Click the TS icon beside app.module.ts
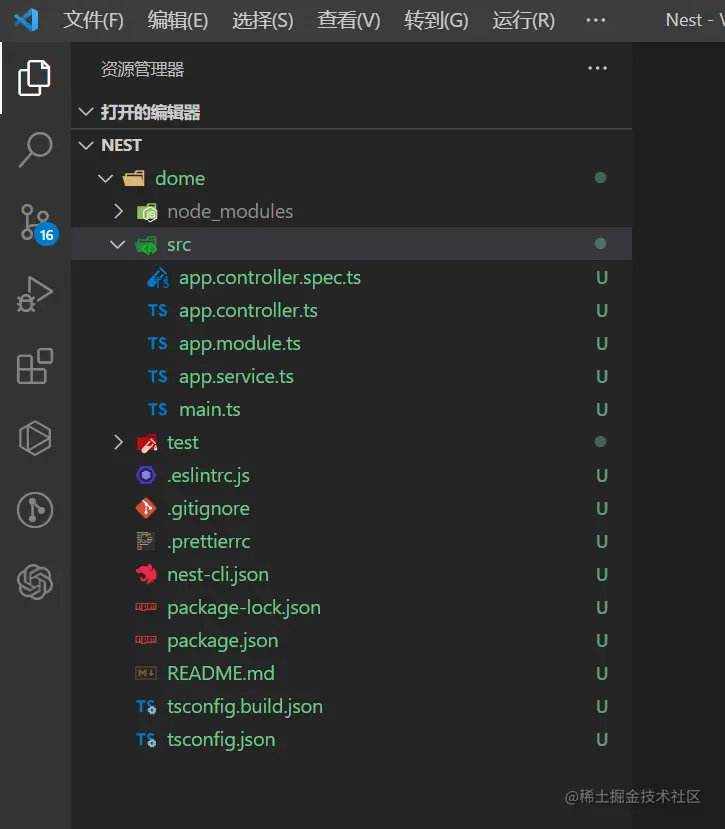The width and height of the screenshot is (725, 829). 158,344
